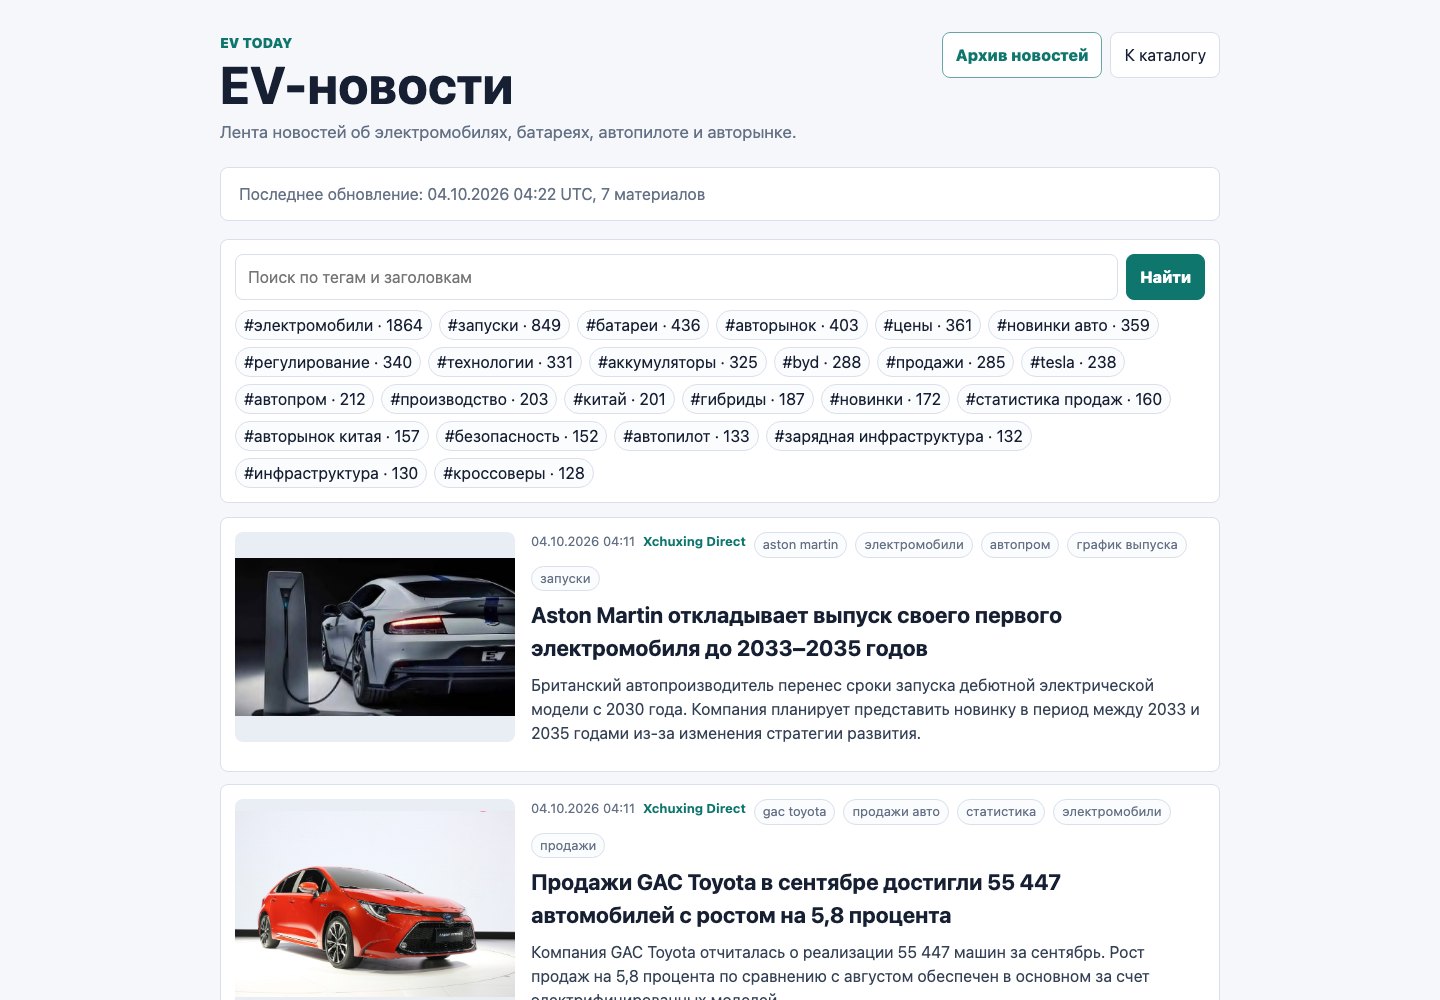Filter by #китай · 201 tag
1440x1000 pixels.
point(619,399)
